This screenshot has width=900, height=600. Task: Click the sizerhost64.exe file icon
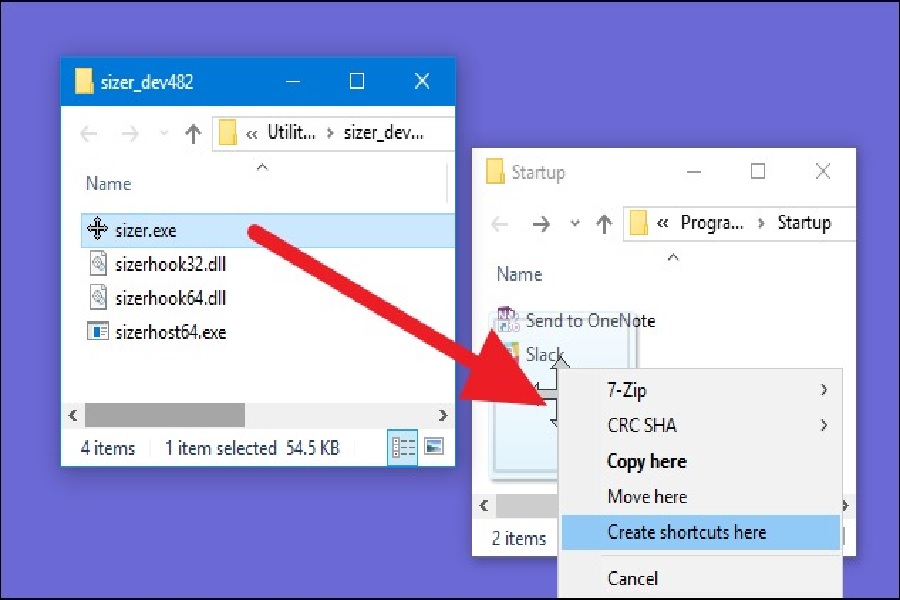pos(97,332)
